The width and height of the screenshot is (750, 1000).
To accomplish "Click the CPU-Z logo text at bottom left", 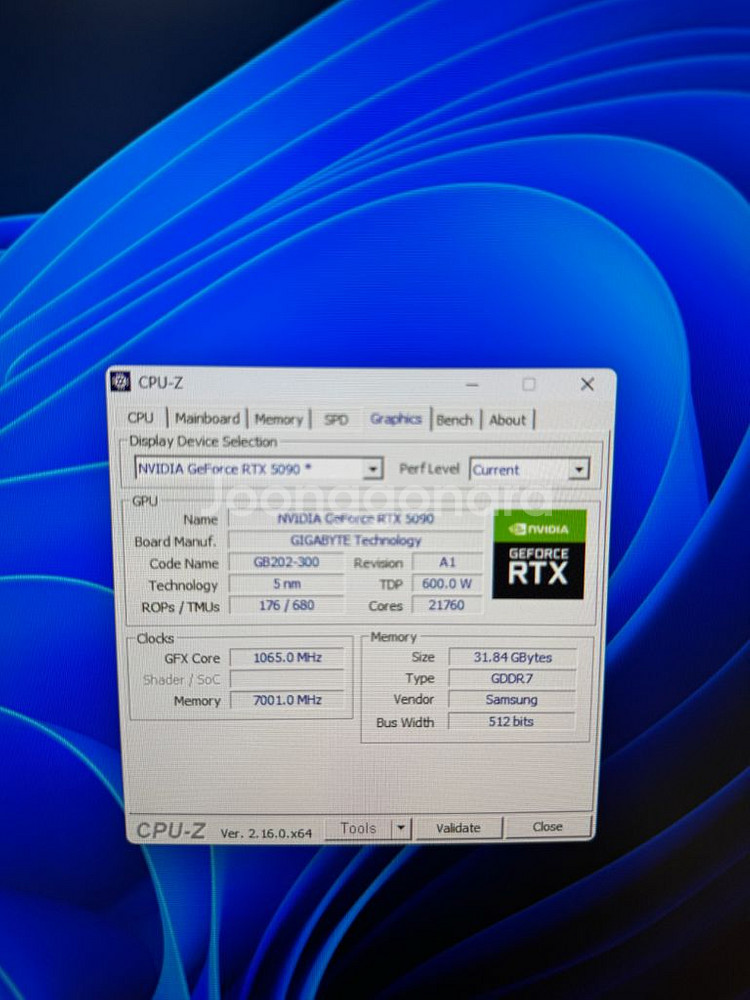I will [170, 830].
